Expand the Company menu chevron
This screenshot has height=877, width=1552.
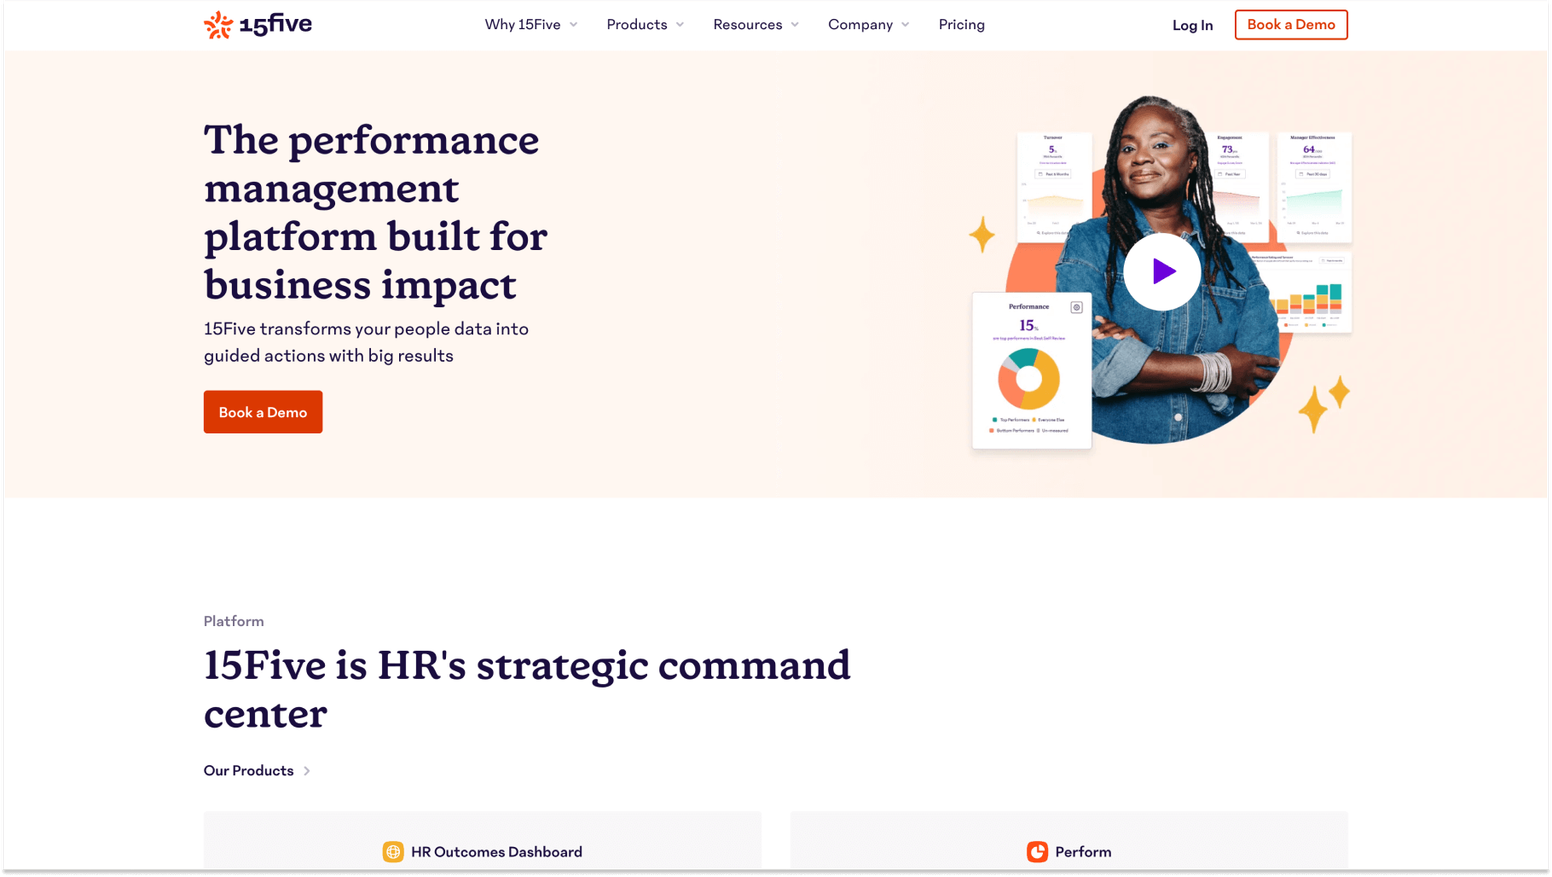(905, 25)
